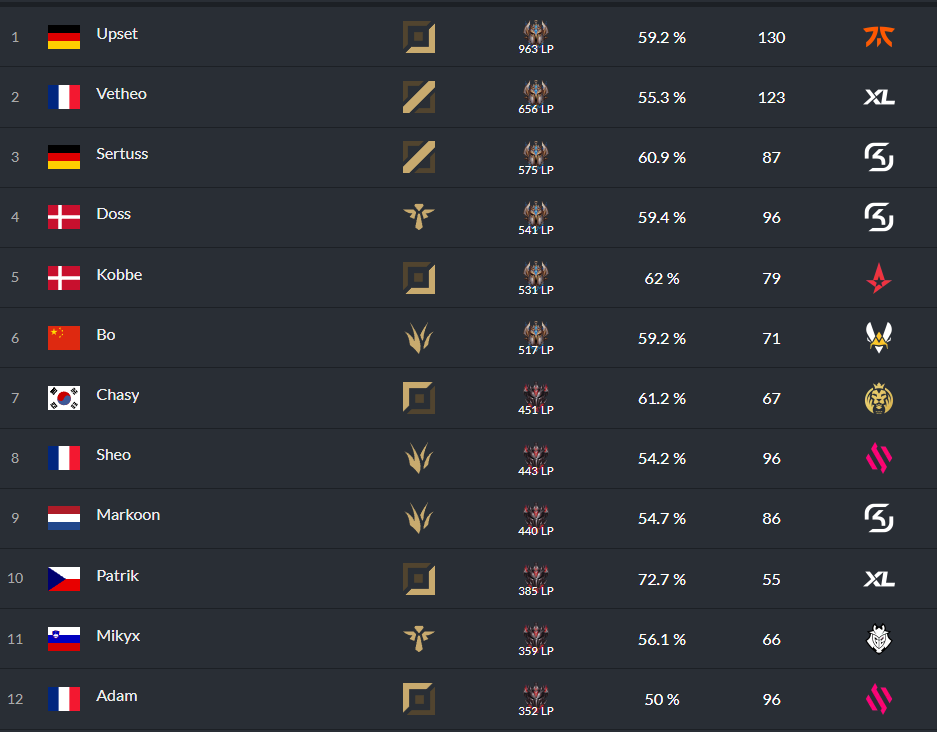
Task: Click the 385 LP rank badge for Patrik
Action: (x=536, y=580)
